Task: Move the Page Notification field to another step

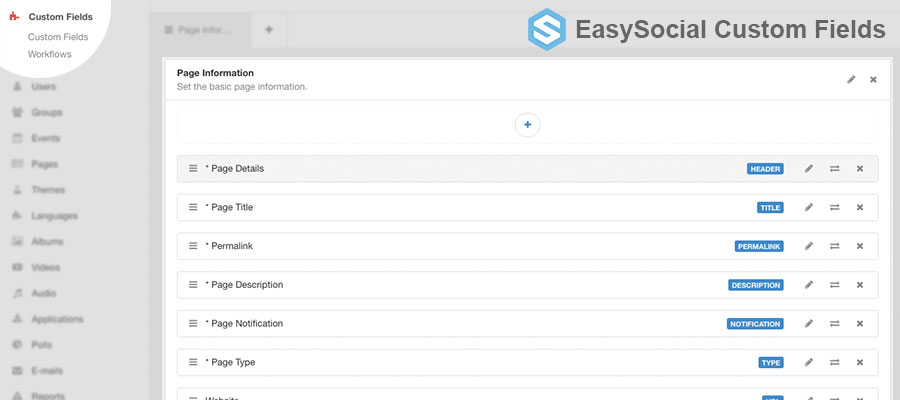Action: (835, 324)
